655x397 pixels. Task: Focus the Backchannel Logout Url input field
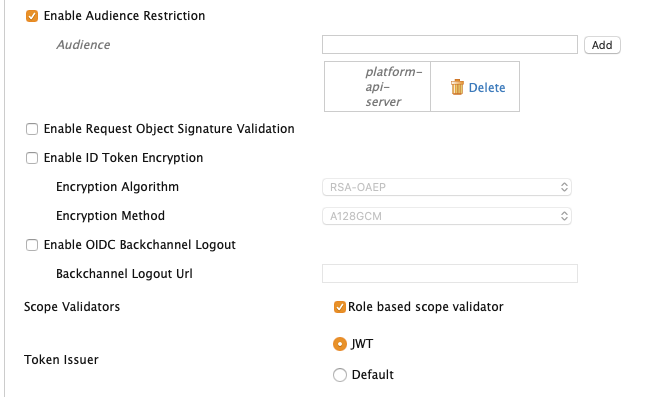click(449, 273)
